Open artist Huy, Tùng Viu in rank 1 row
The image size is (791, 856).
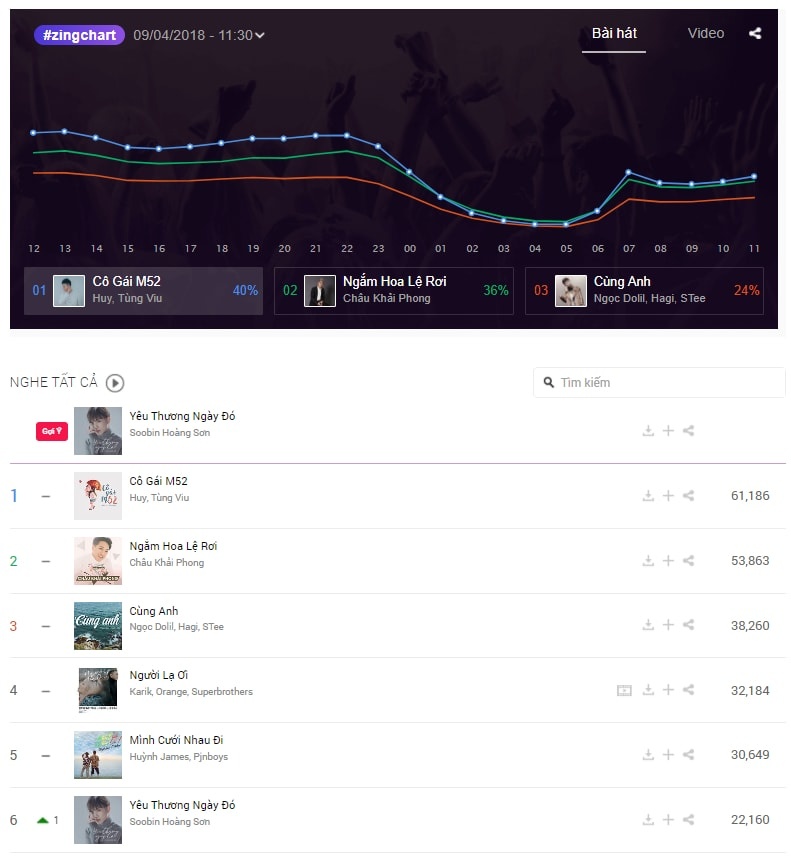[159, 498]
